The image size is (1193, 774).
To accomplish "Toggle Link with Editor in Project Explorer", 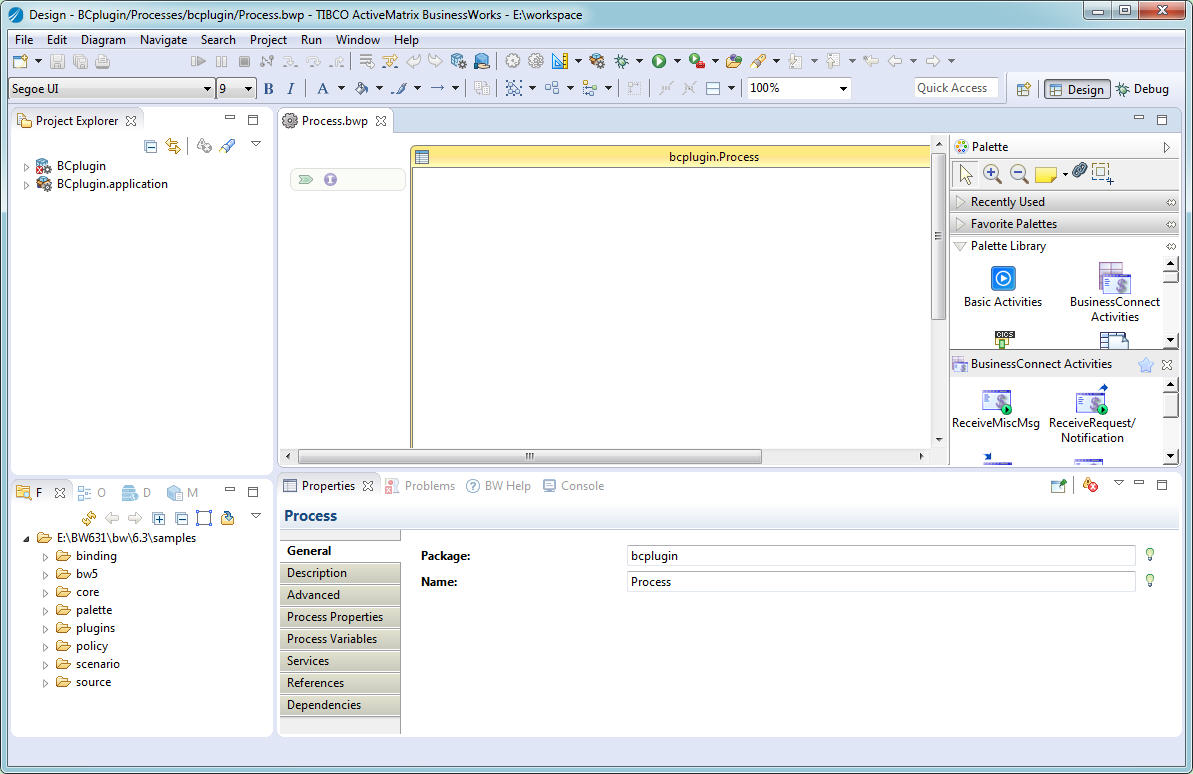I will (173, 146).
